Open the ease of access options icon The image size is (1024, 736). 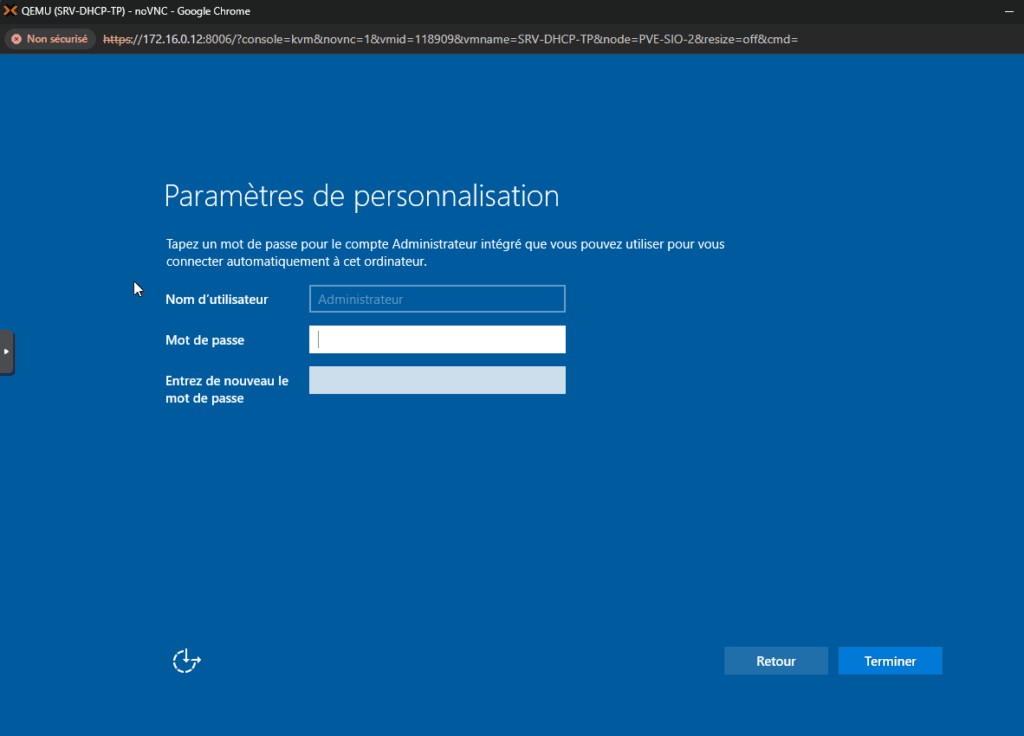pos(186,660)
